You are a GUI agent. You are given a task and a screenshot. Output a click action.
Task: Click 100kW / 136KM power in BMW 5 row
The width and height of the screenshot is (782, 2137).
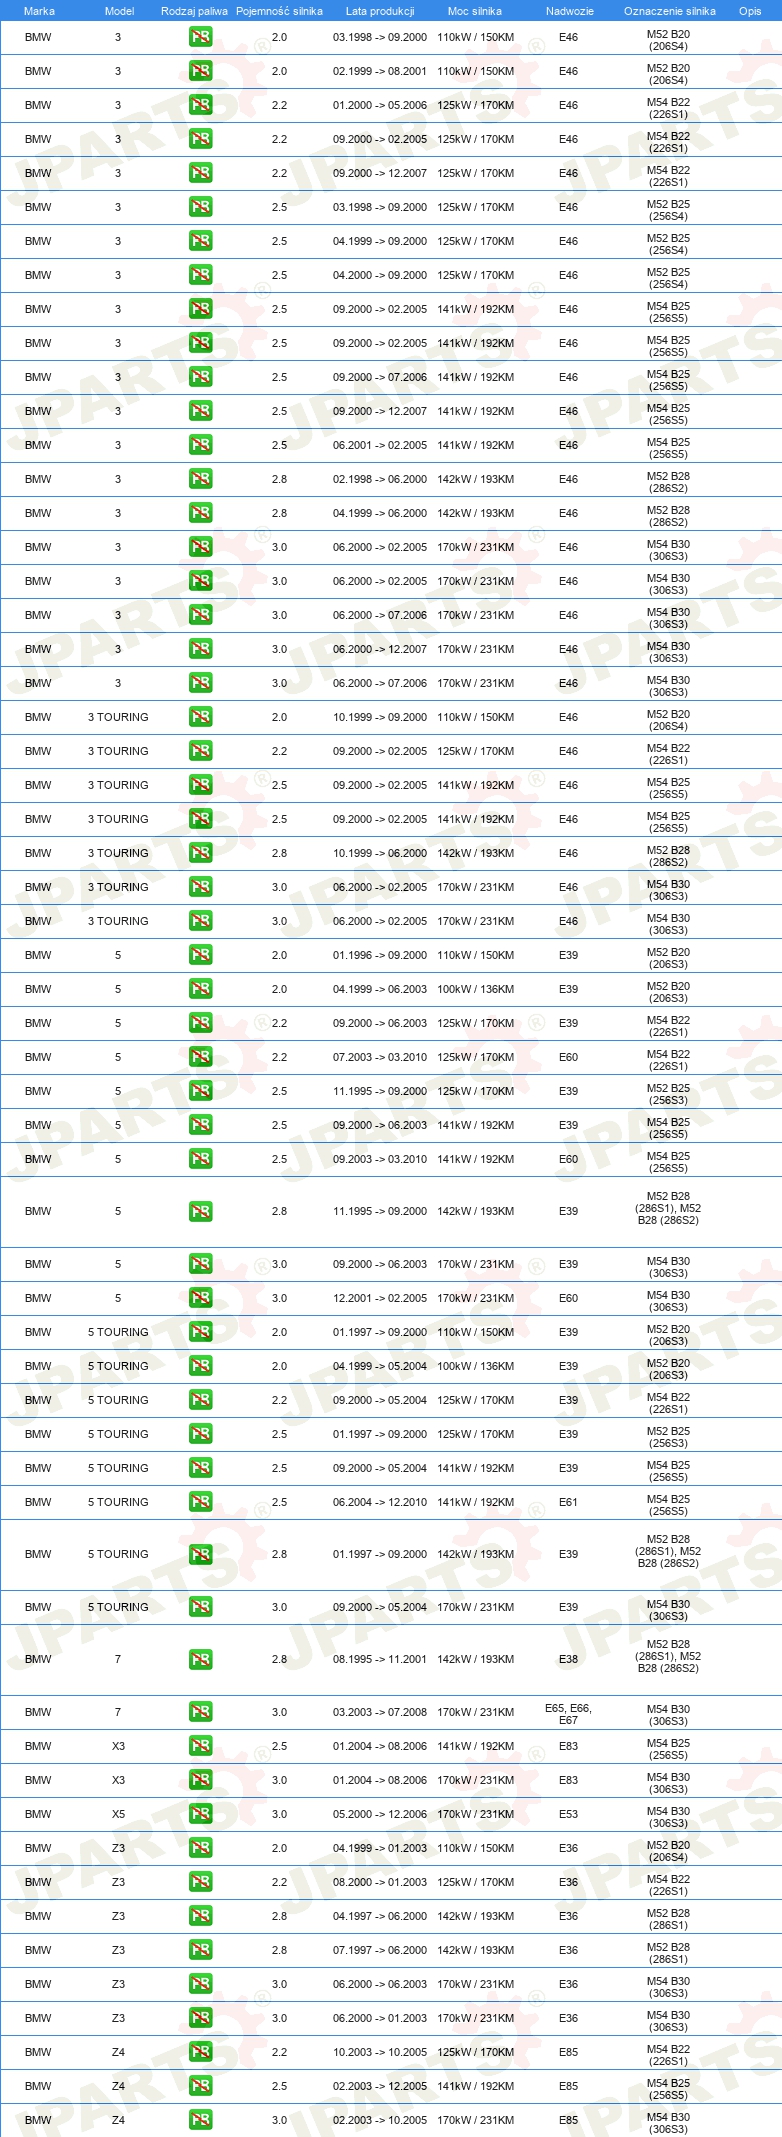(476, 989)
